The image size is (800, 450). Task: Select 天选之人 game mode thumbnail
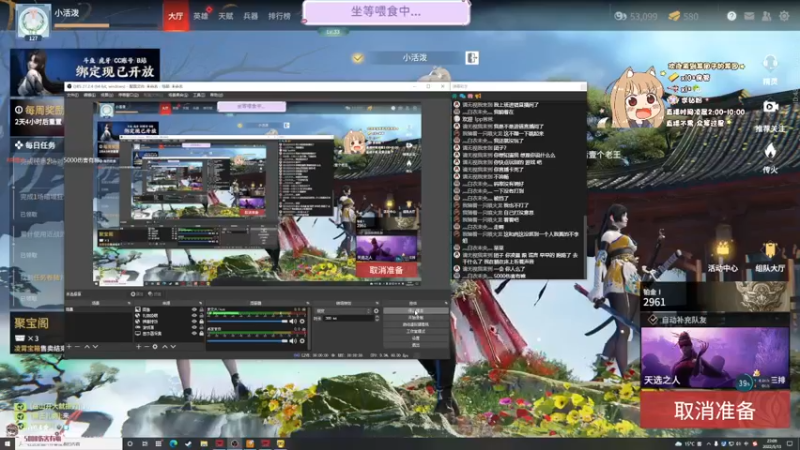pyautogui.click(x=715, y=358)
